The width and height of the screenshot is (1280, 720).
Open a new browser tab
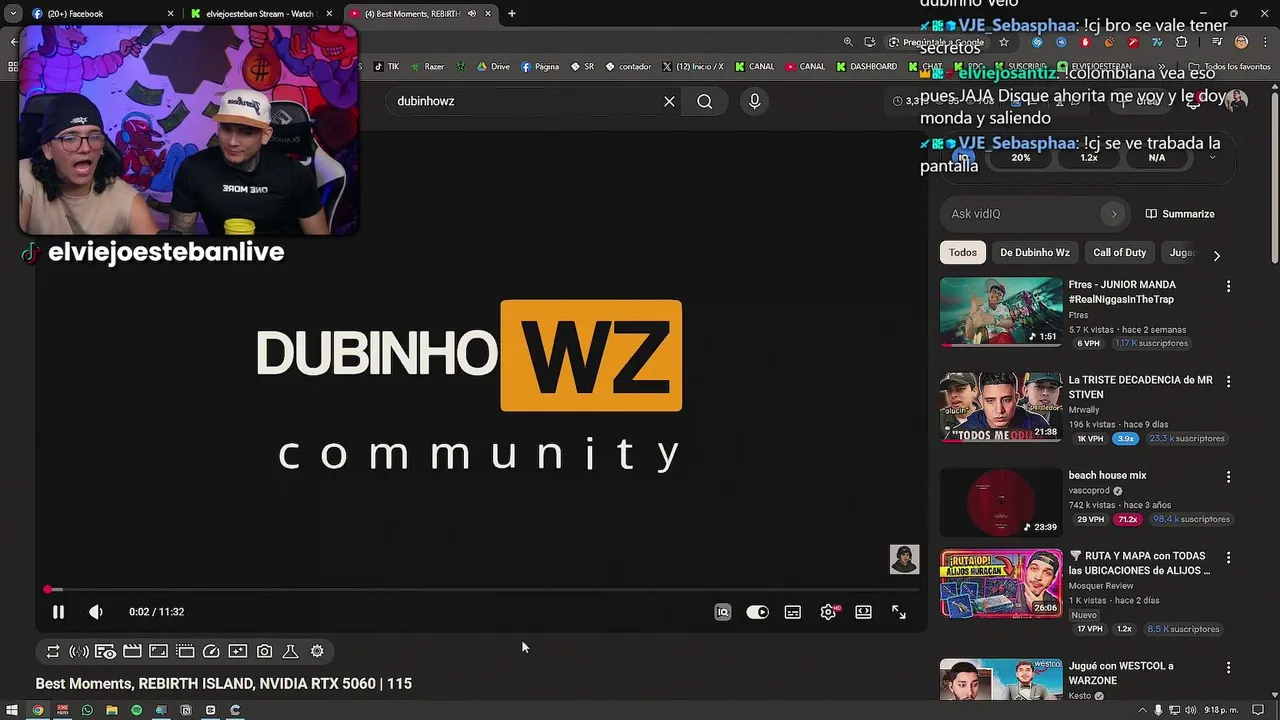(x=511, y=14)
